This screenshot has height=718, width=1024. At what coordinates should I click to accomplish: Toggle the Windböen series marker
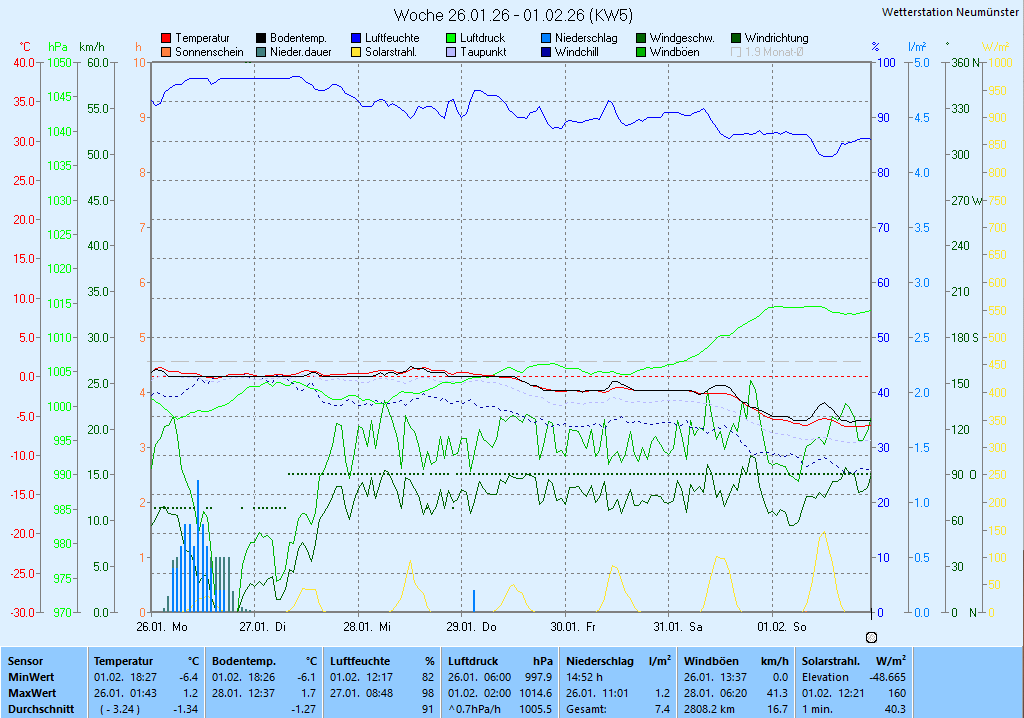pyautogui.click(x=641, y=52)
